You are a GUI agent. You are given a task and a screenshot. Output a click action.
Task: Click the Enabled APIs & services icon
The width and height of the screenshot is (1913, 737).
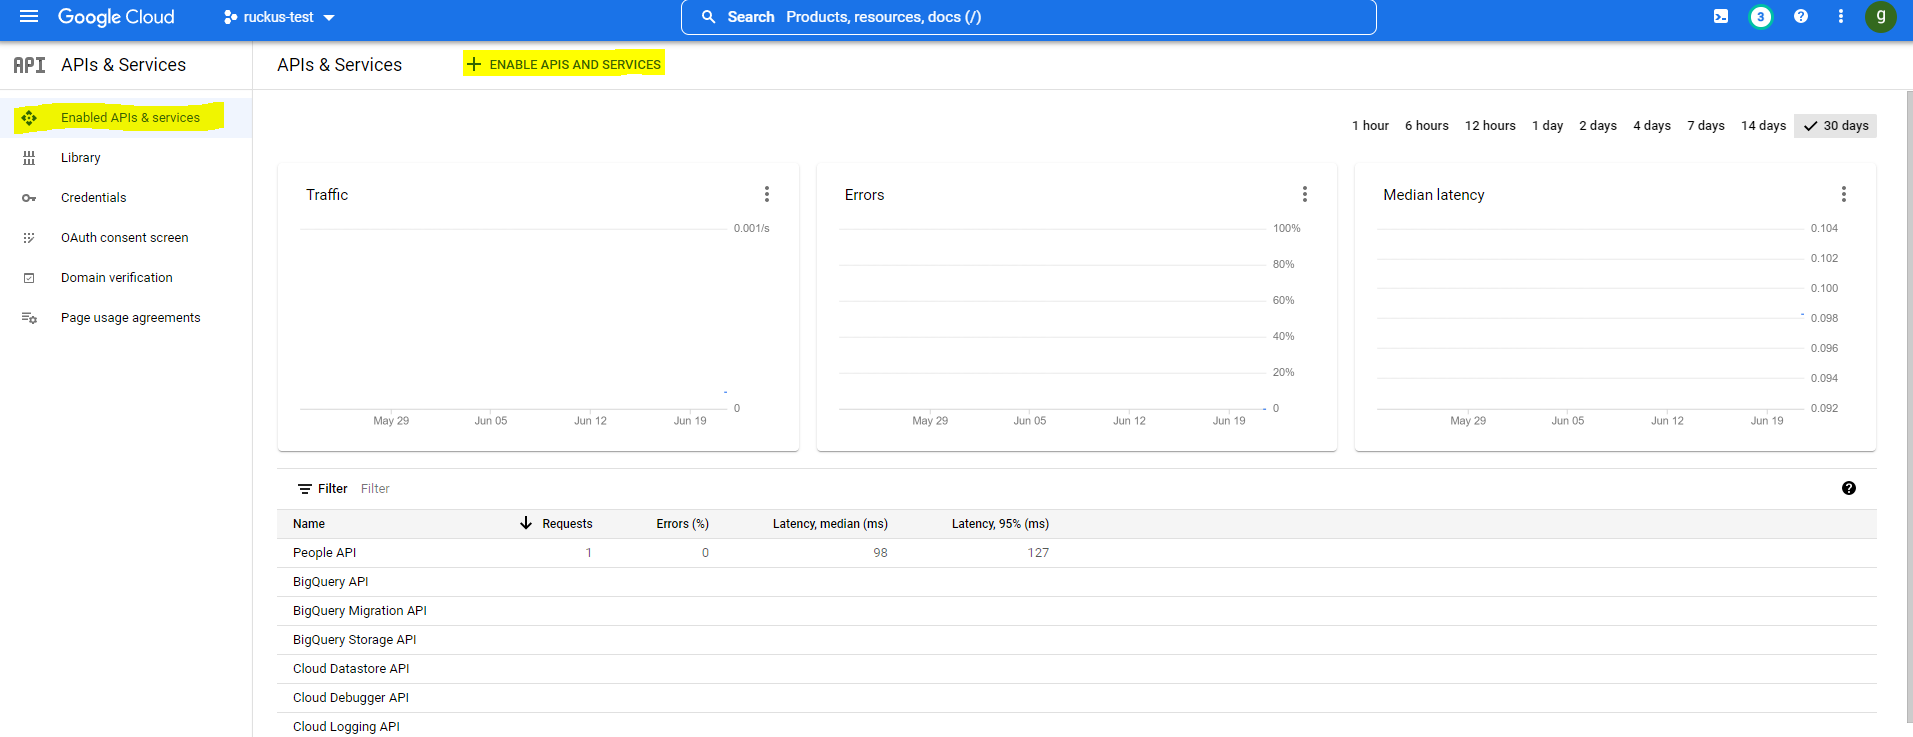point(29,118)
